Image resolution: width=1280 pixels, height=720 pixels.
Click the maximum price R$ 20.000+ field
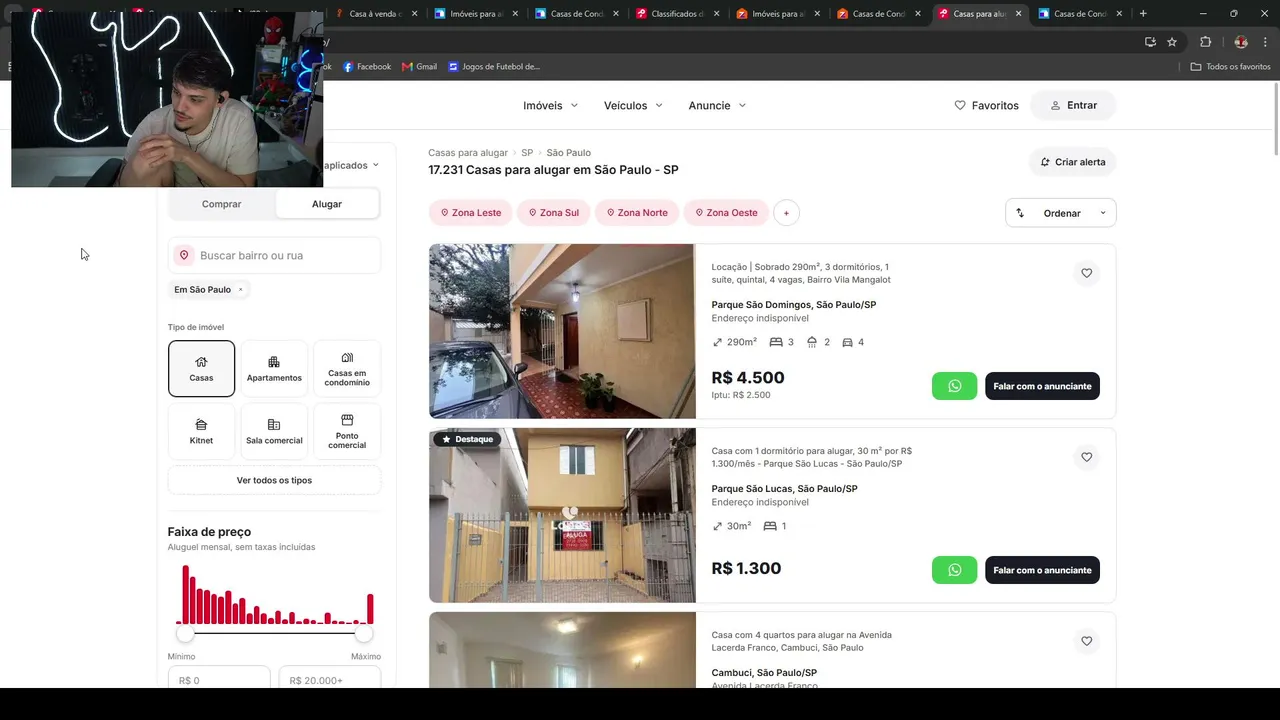pos(330,677)
